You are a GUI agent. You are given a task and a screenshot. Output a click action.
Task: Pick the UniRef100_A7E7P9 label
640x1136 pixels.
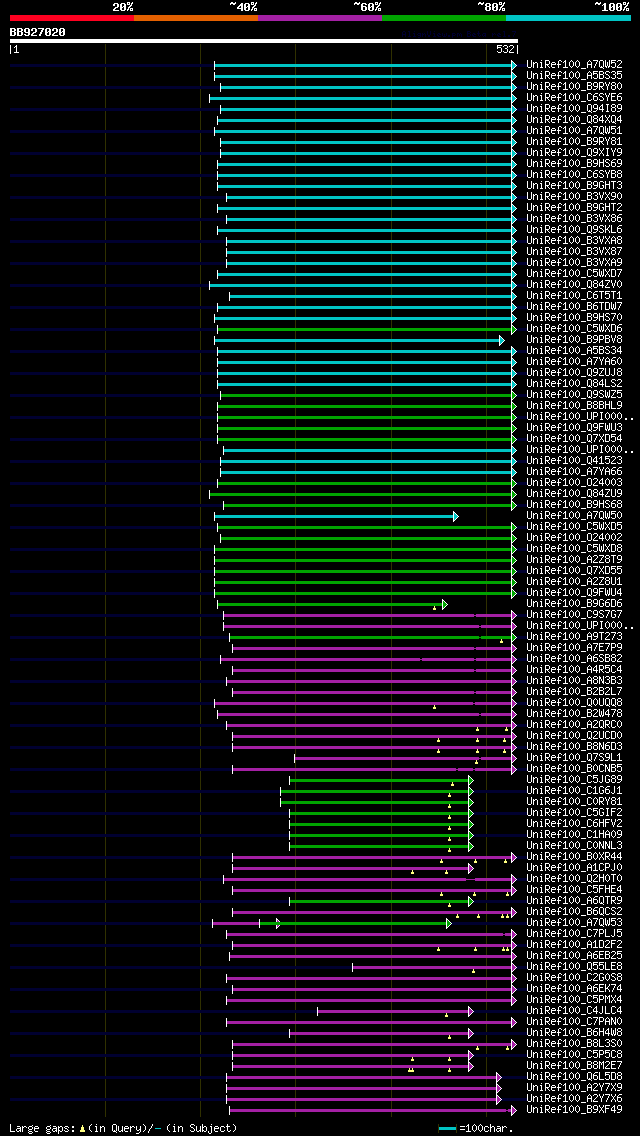pos(574,648)
